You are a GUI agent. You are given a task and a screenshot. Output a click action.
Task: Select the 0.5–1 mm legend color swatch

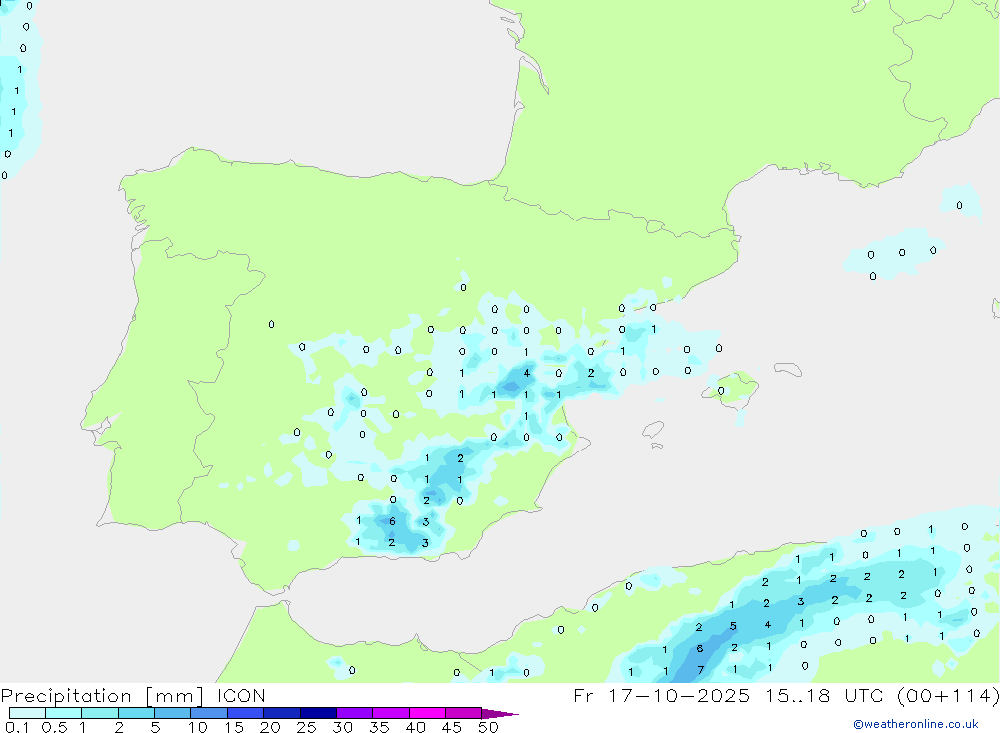(63, 713)
